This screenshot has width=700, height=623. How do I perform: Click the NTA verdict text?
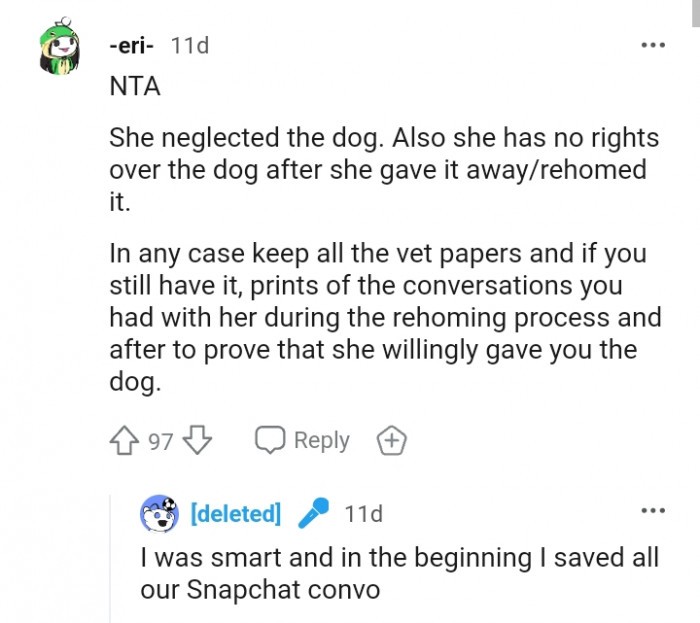click(133, 87)
